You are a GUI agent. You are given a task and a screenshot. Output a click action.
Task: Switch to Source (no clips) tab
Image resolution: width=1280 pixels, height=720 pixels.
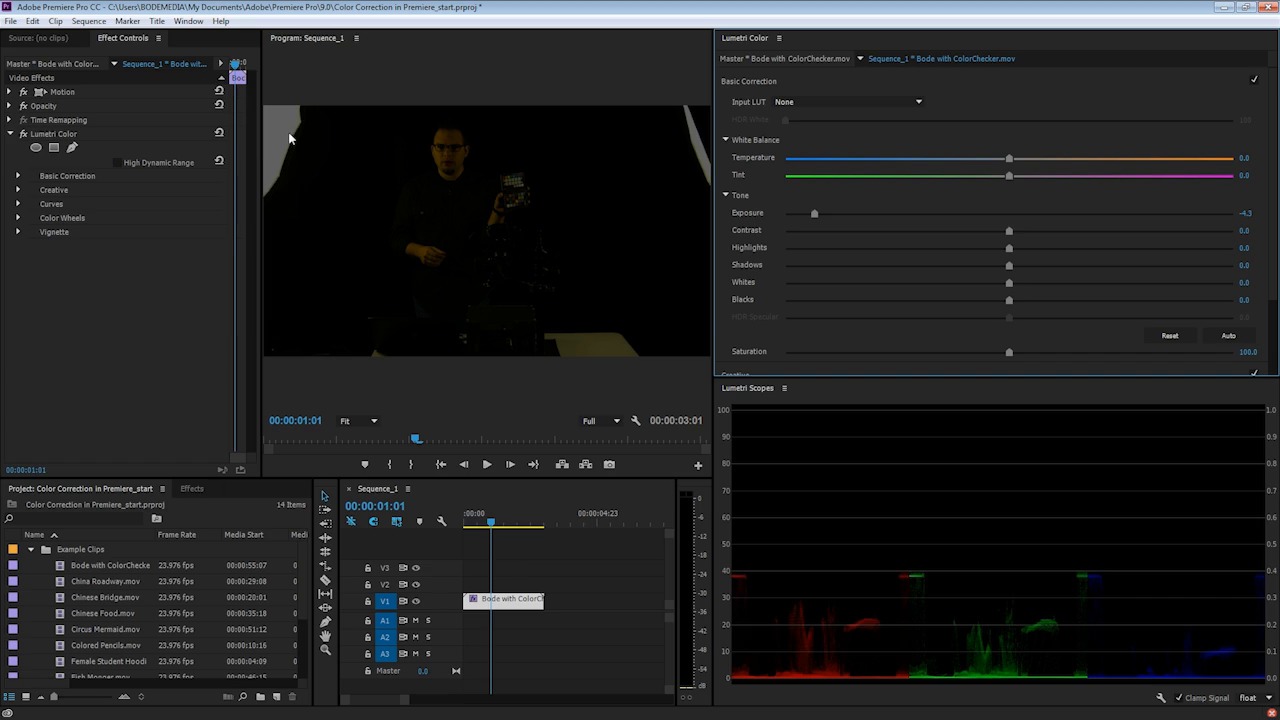tap(38, 38)
